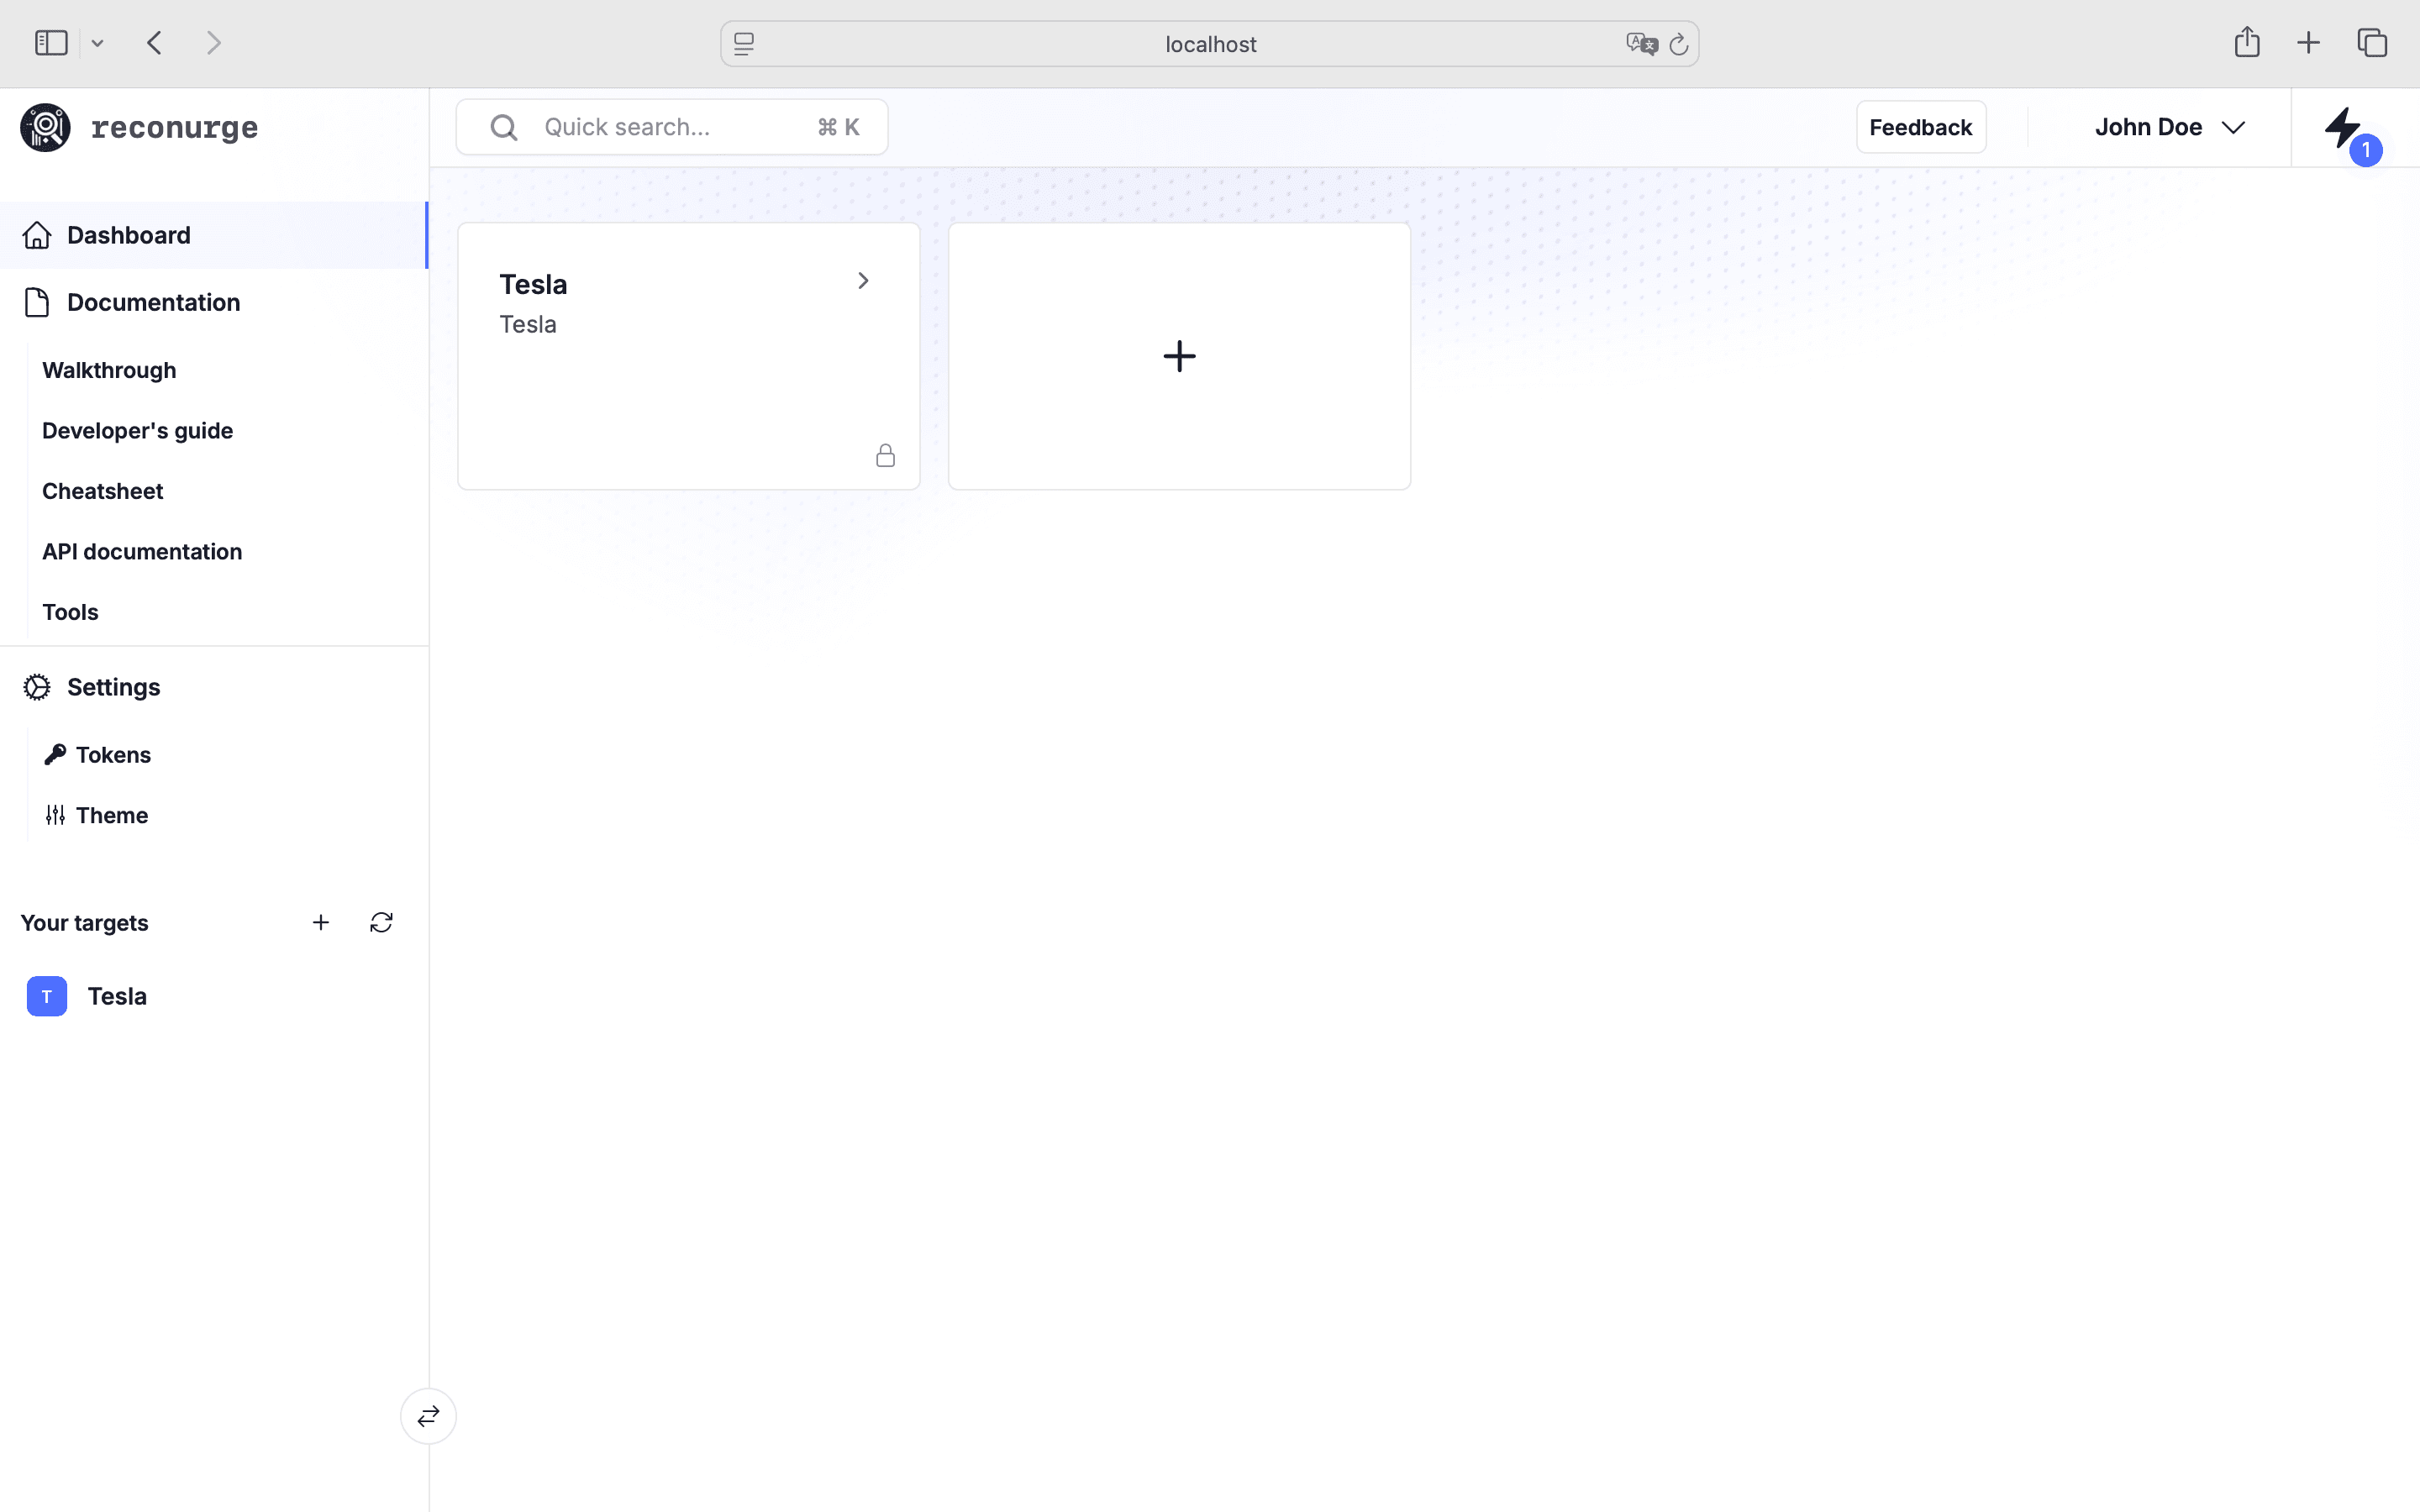Refresh the Your targets list
This screenshot has height=1512, width=2420.
click(x=381, y=922)
